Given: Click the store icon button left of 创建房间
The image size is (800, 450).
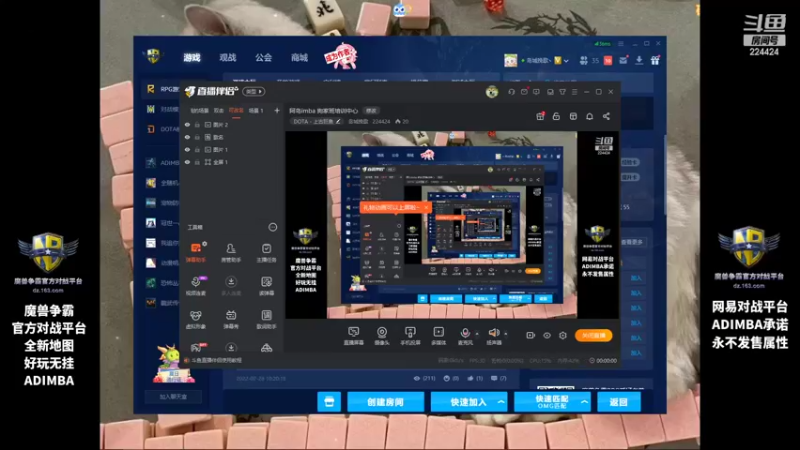Looking at the screenshot, I should pos(329,402).
